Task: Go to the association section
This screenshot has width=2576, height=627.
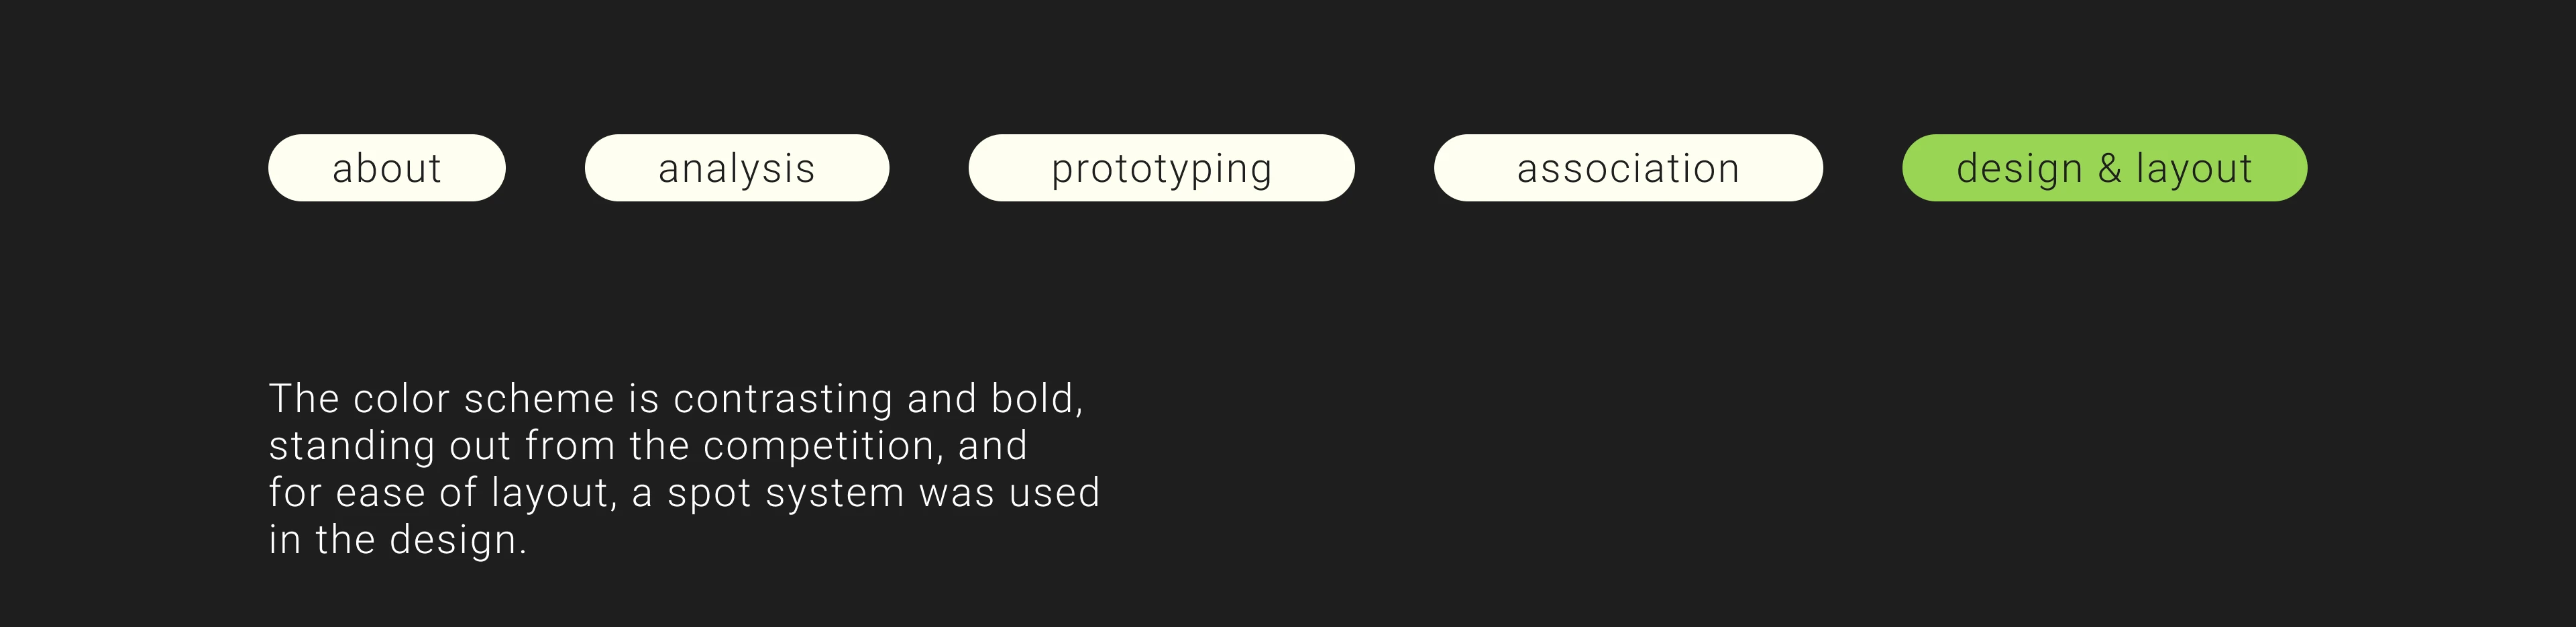Action: [1628, 168]
